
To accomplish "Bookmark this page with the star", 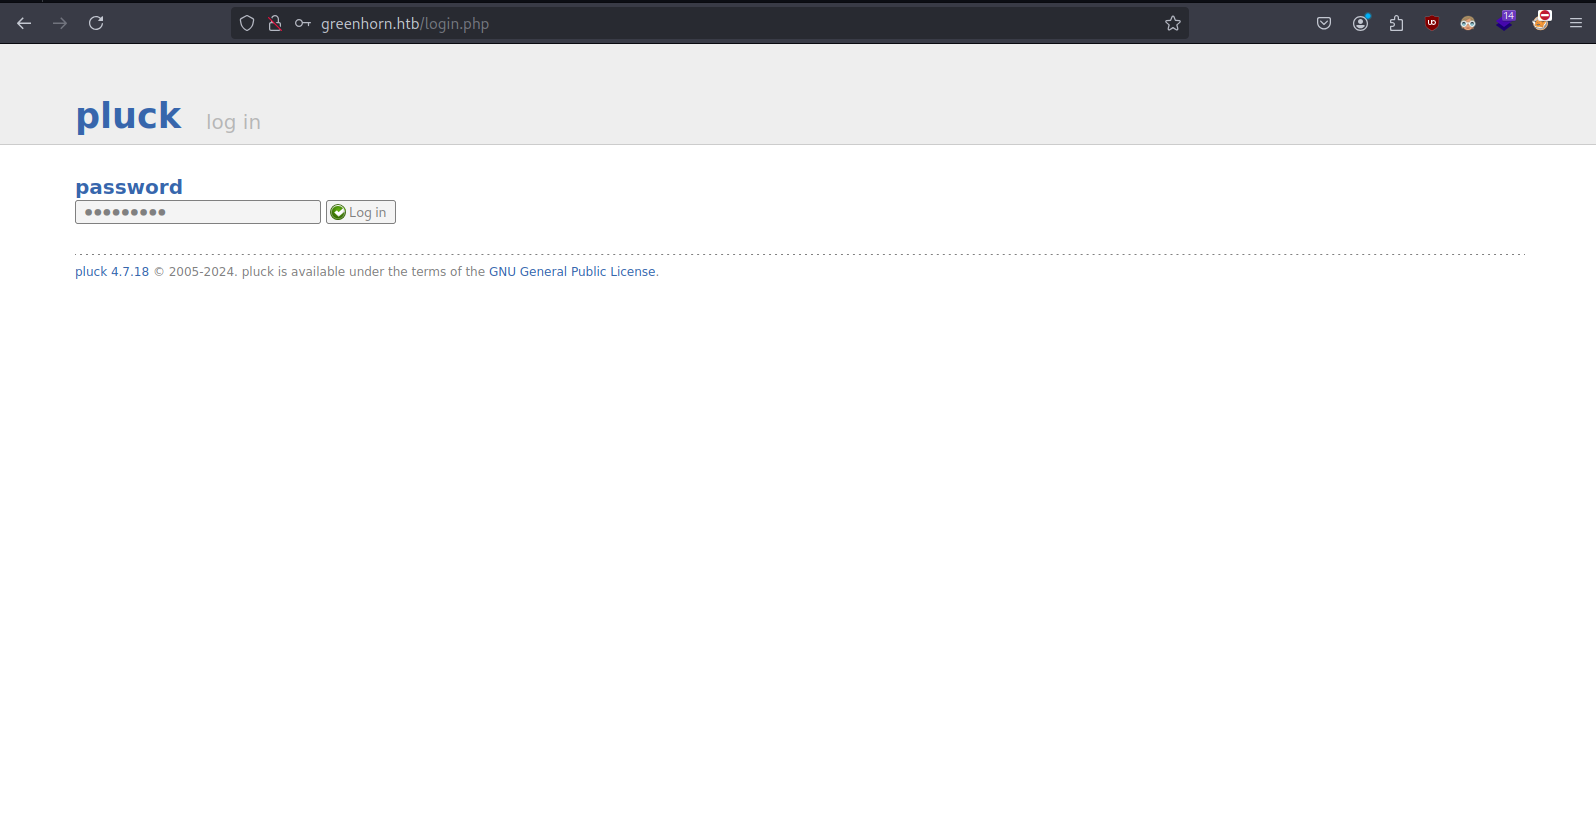I will point(1173,23).
